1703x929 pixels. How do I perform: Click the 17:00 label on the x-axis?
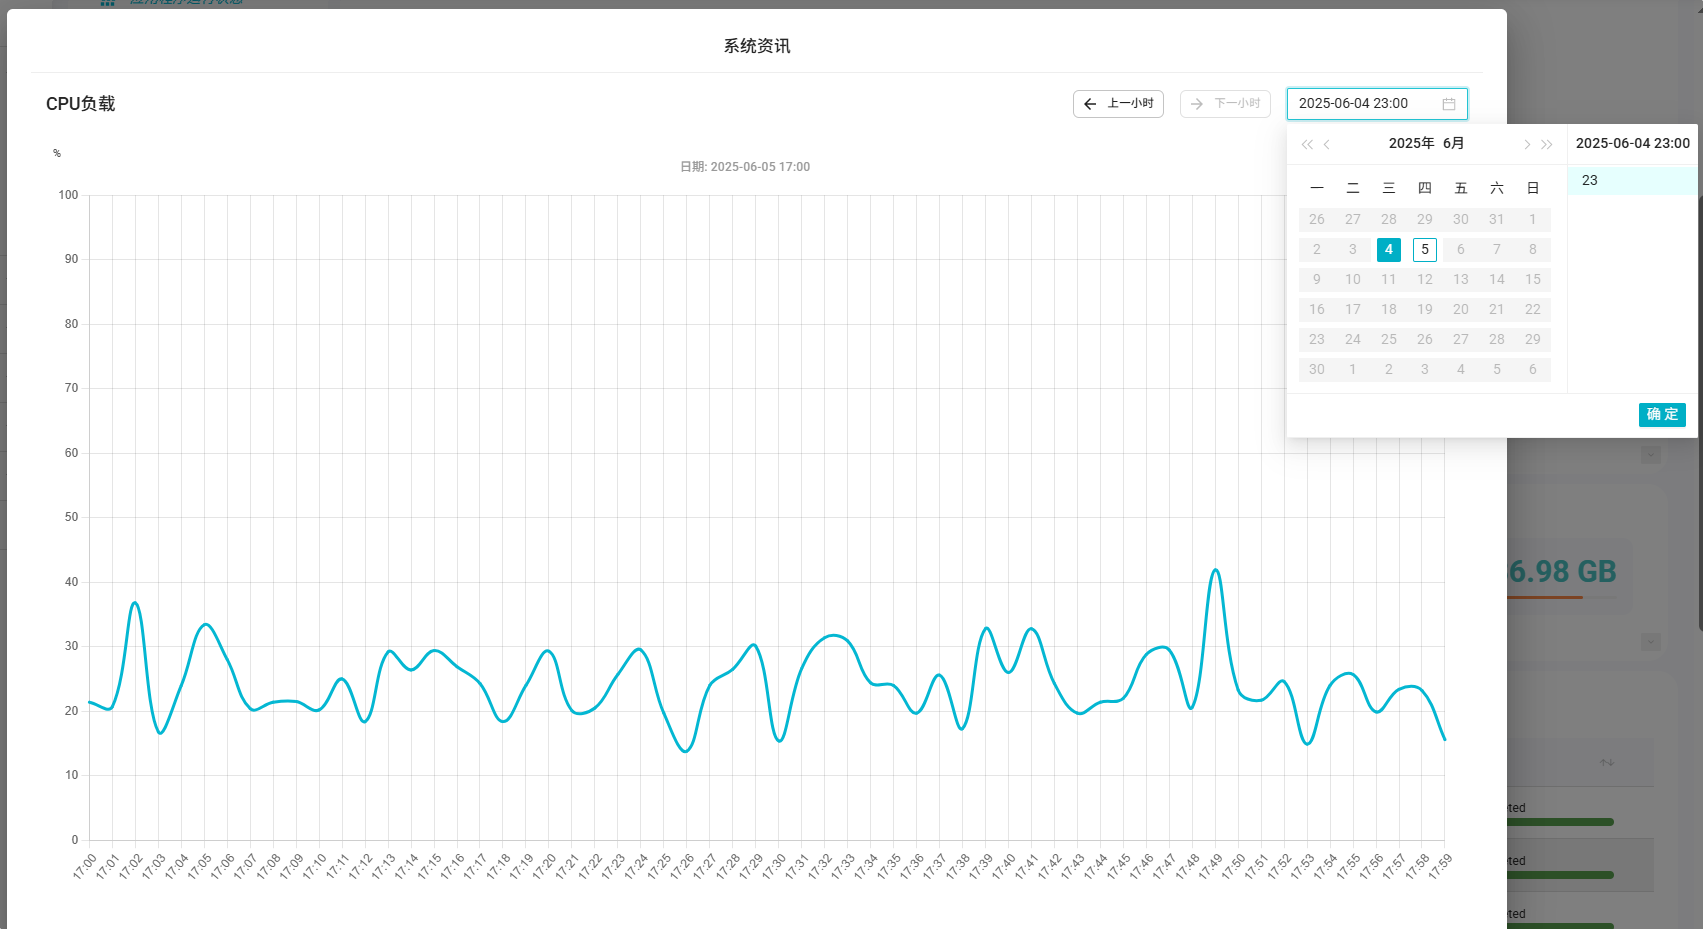coord(85,867)
